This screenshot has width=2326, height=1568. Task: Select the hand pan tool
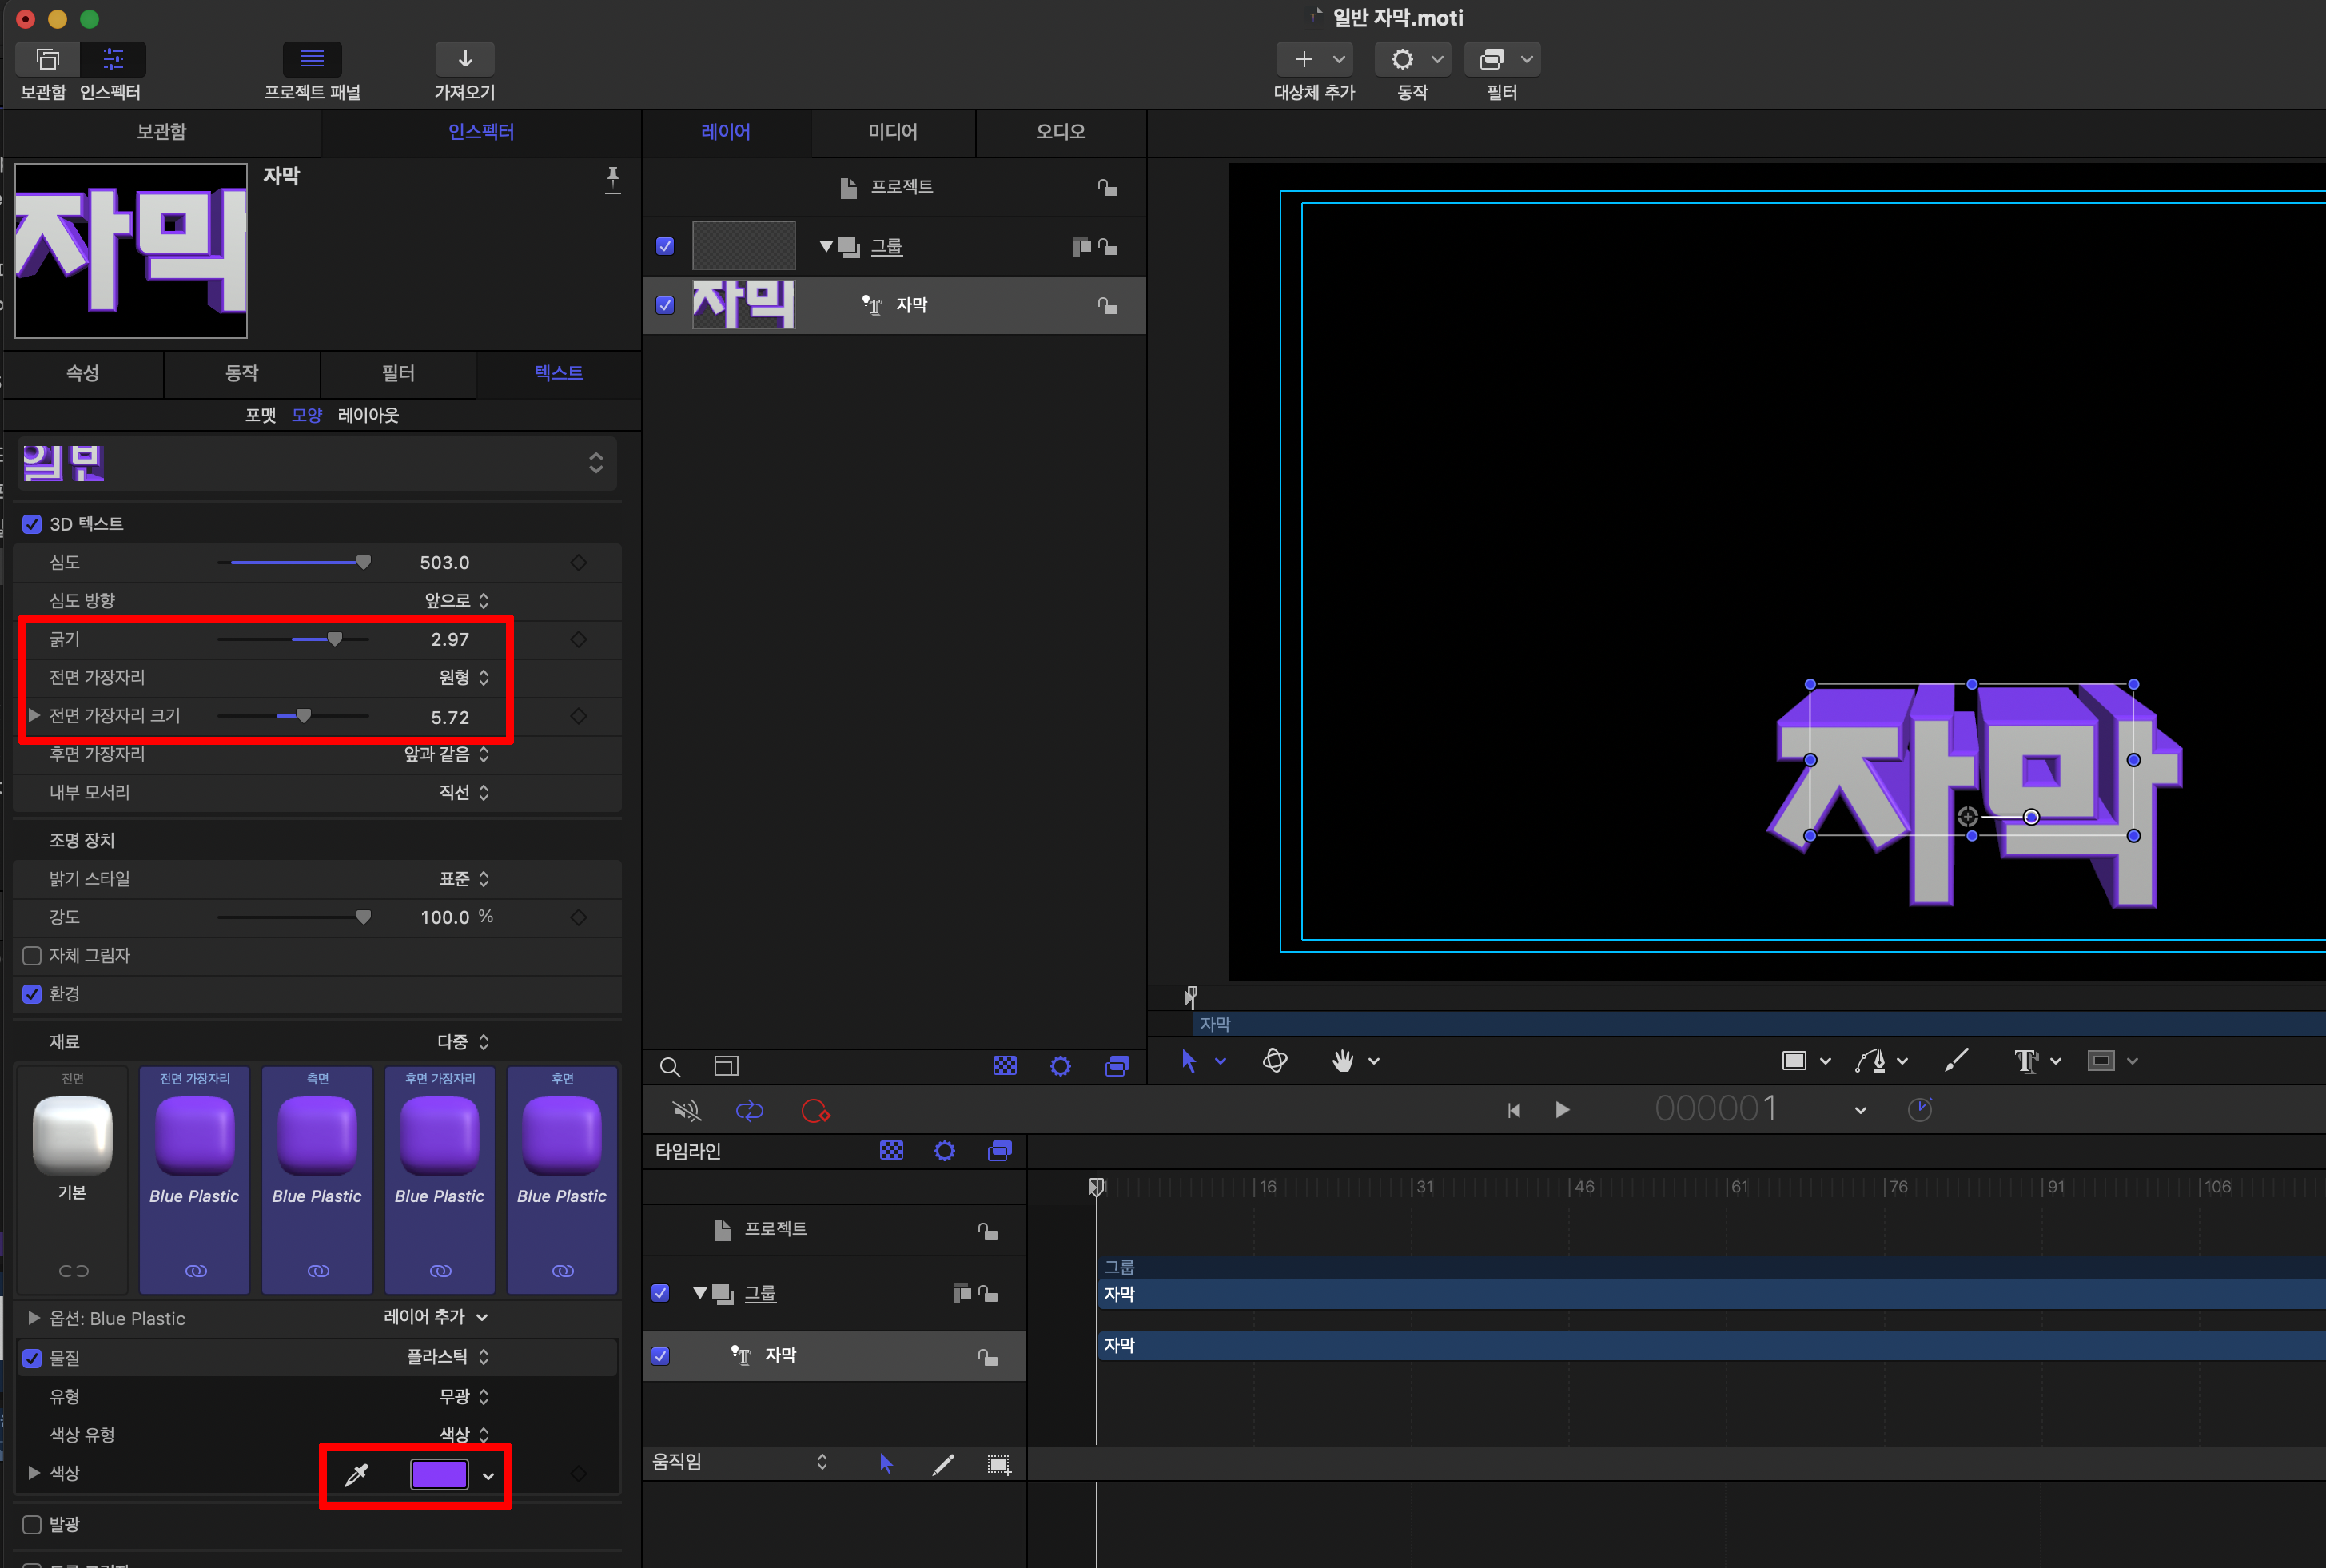[1343, 1060]
